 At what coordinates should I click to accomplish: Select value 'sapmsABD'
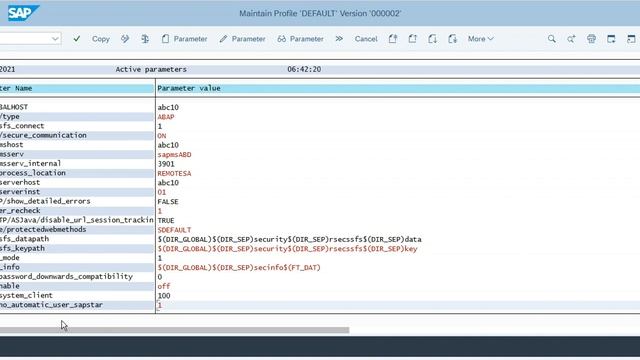click(174, 155)
